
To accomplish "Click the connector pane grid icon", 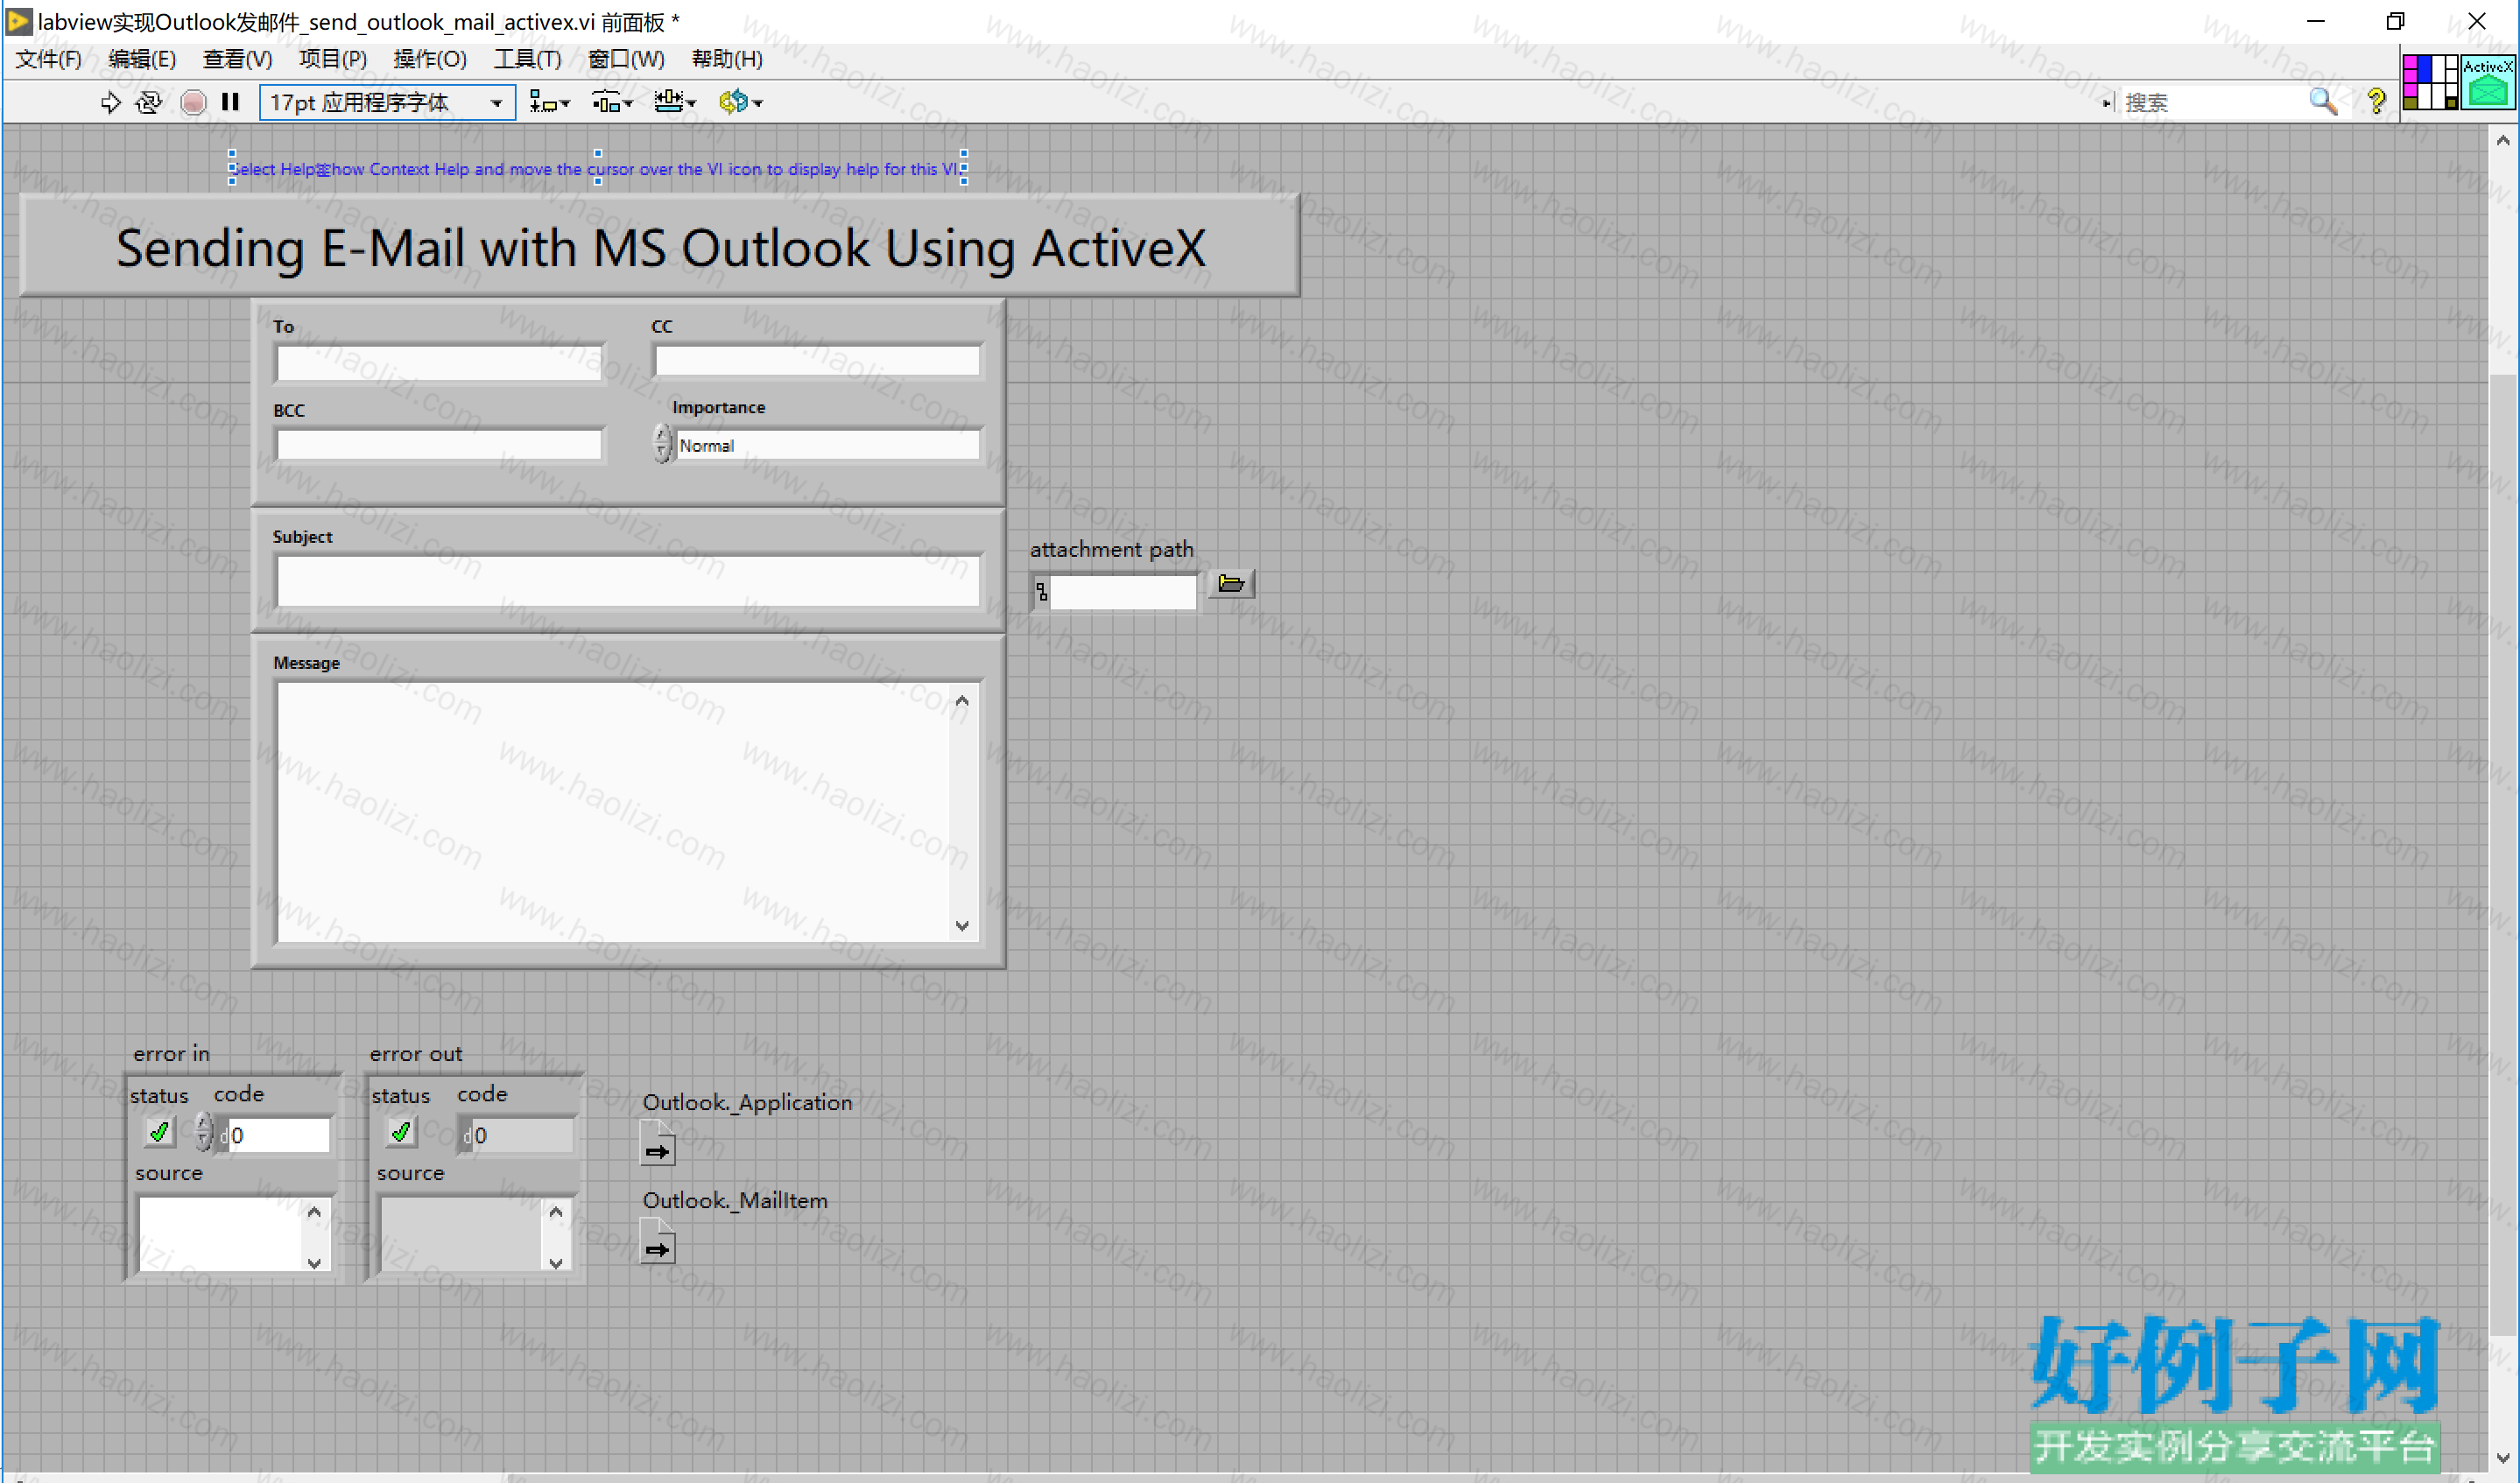I will (x=2430, y=82).
